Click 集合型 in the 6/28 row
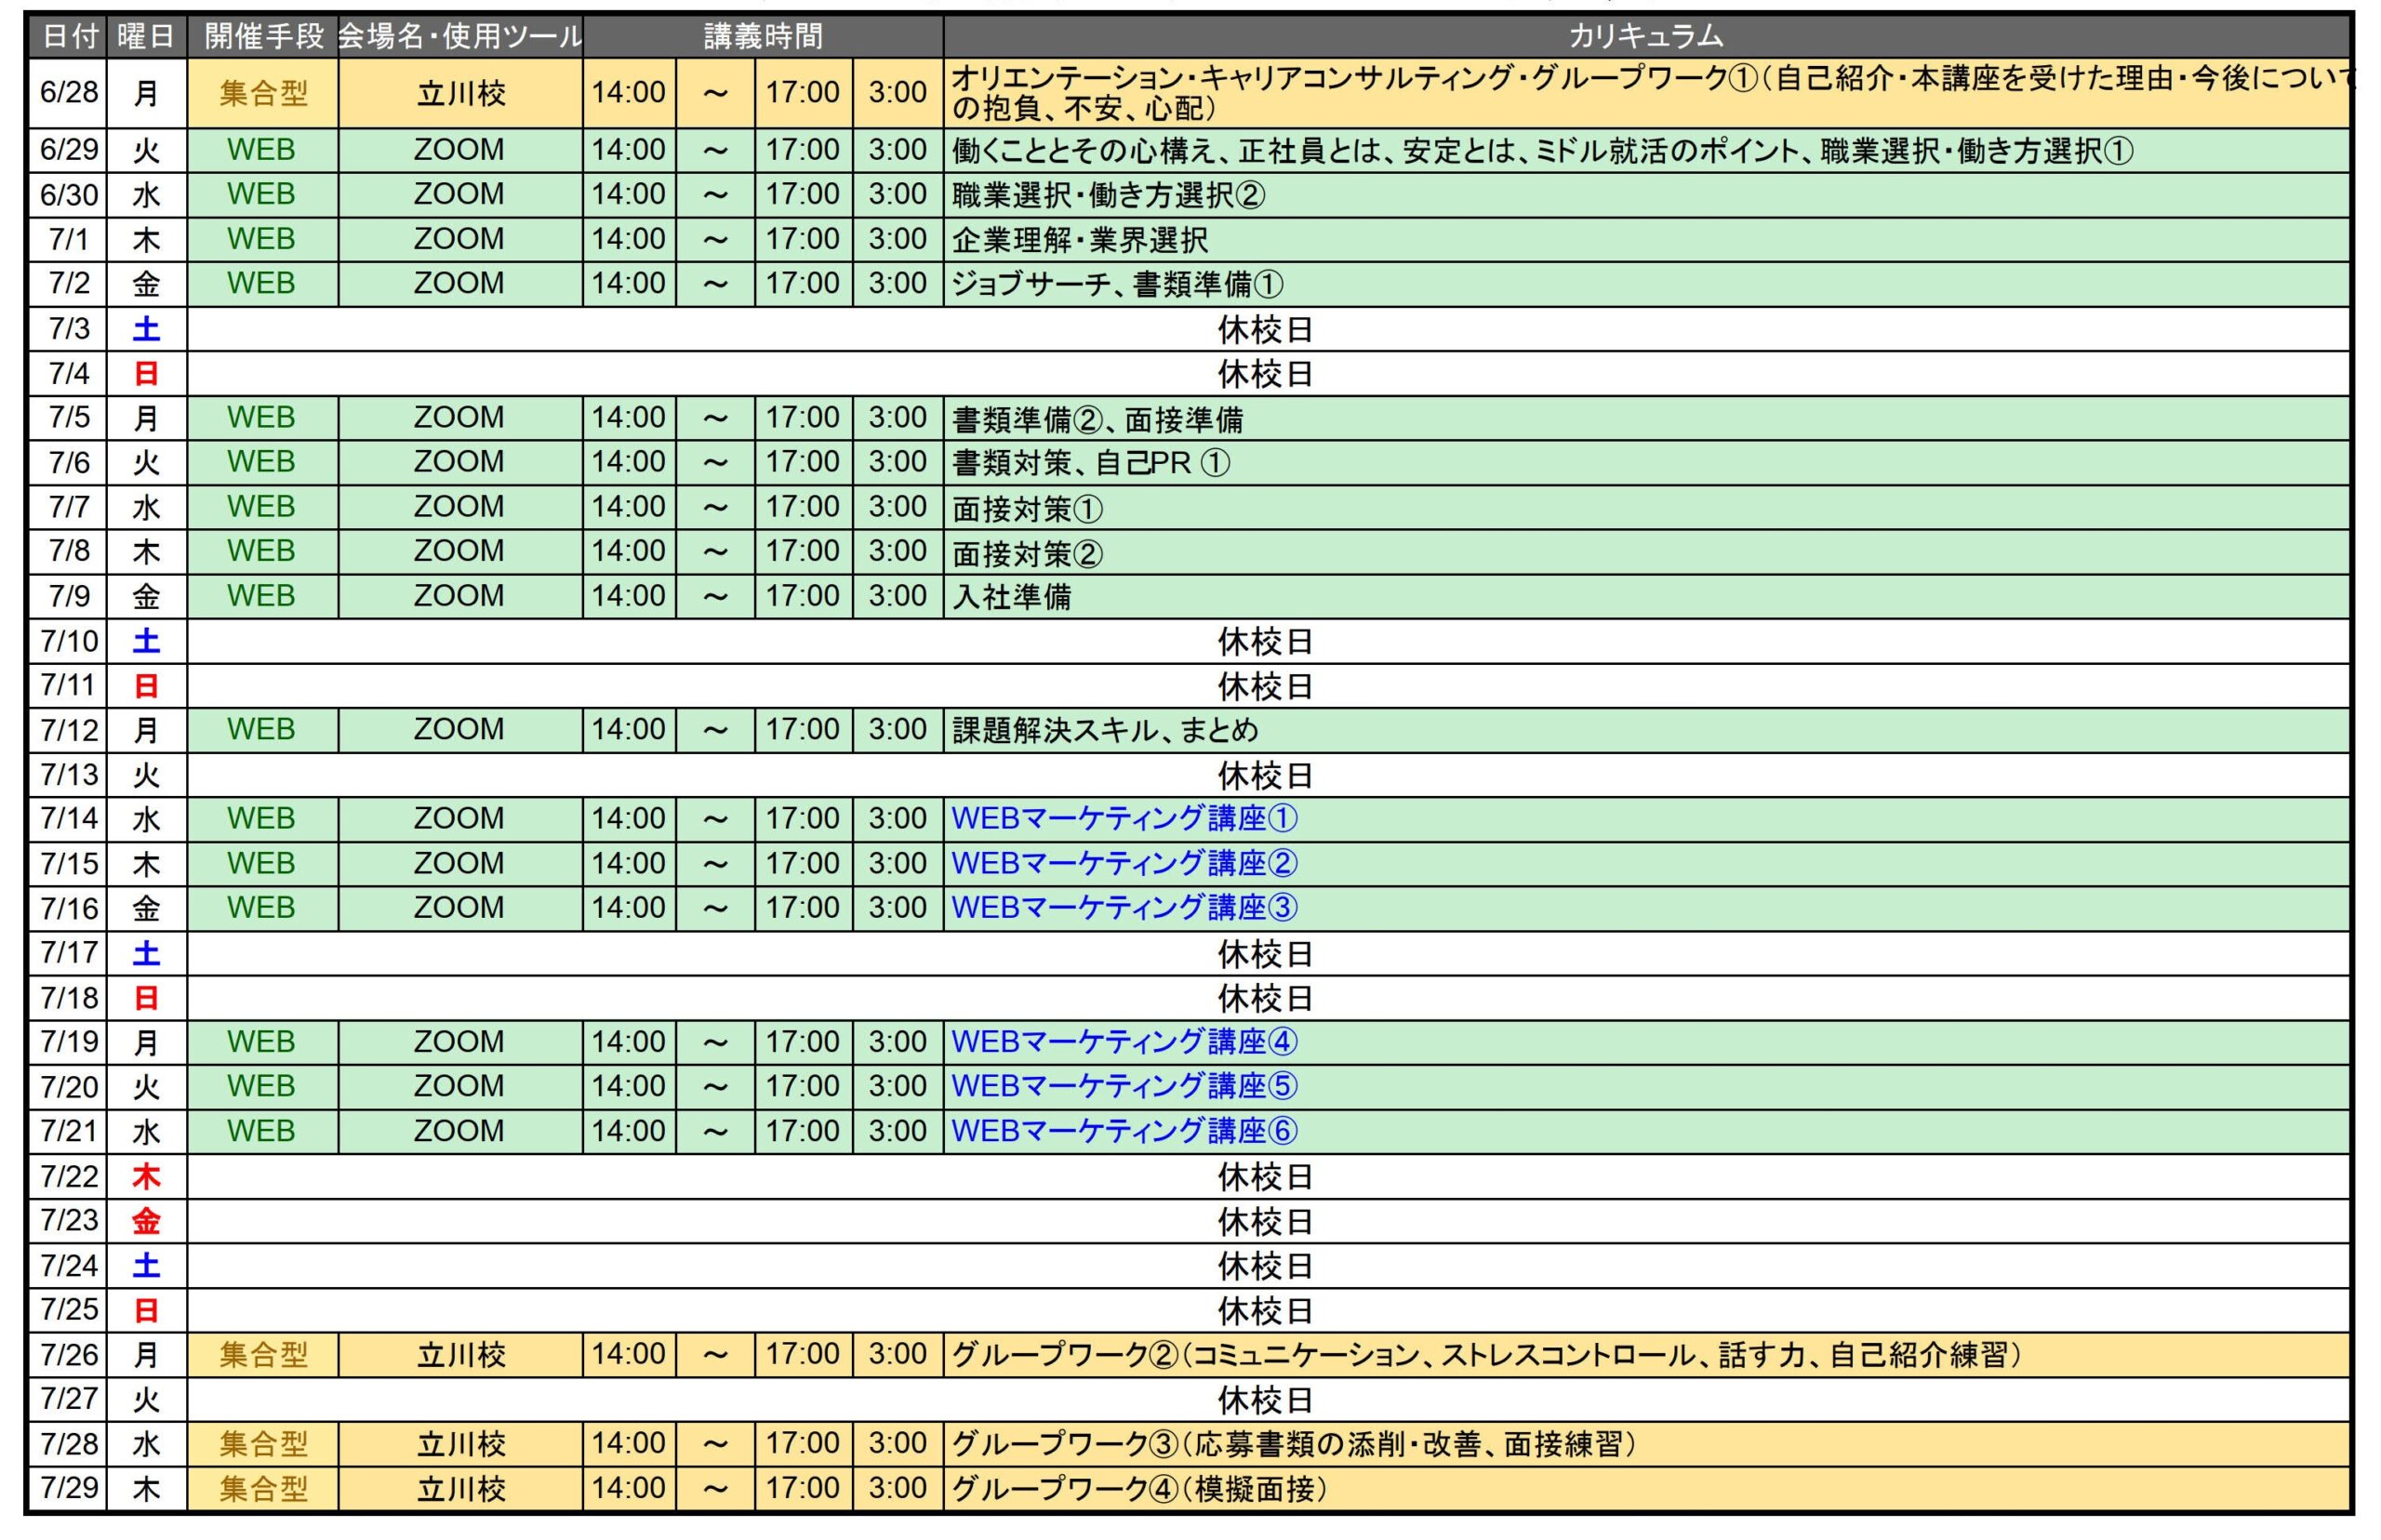This screenshot has height=1540, width=2381. pos(263,93)
